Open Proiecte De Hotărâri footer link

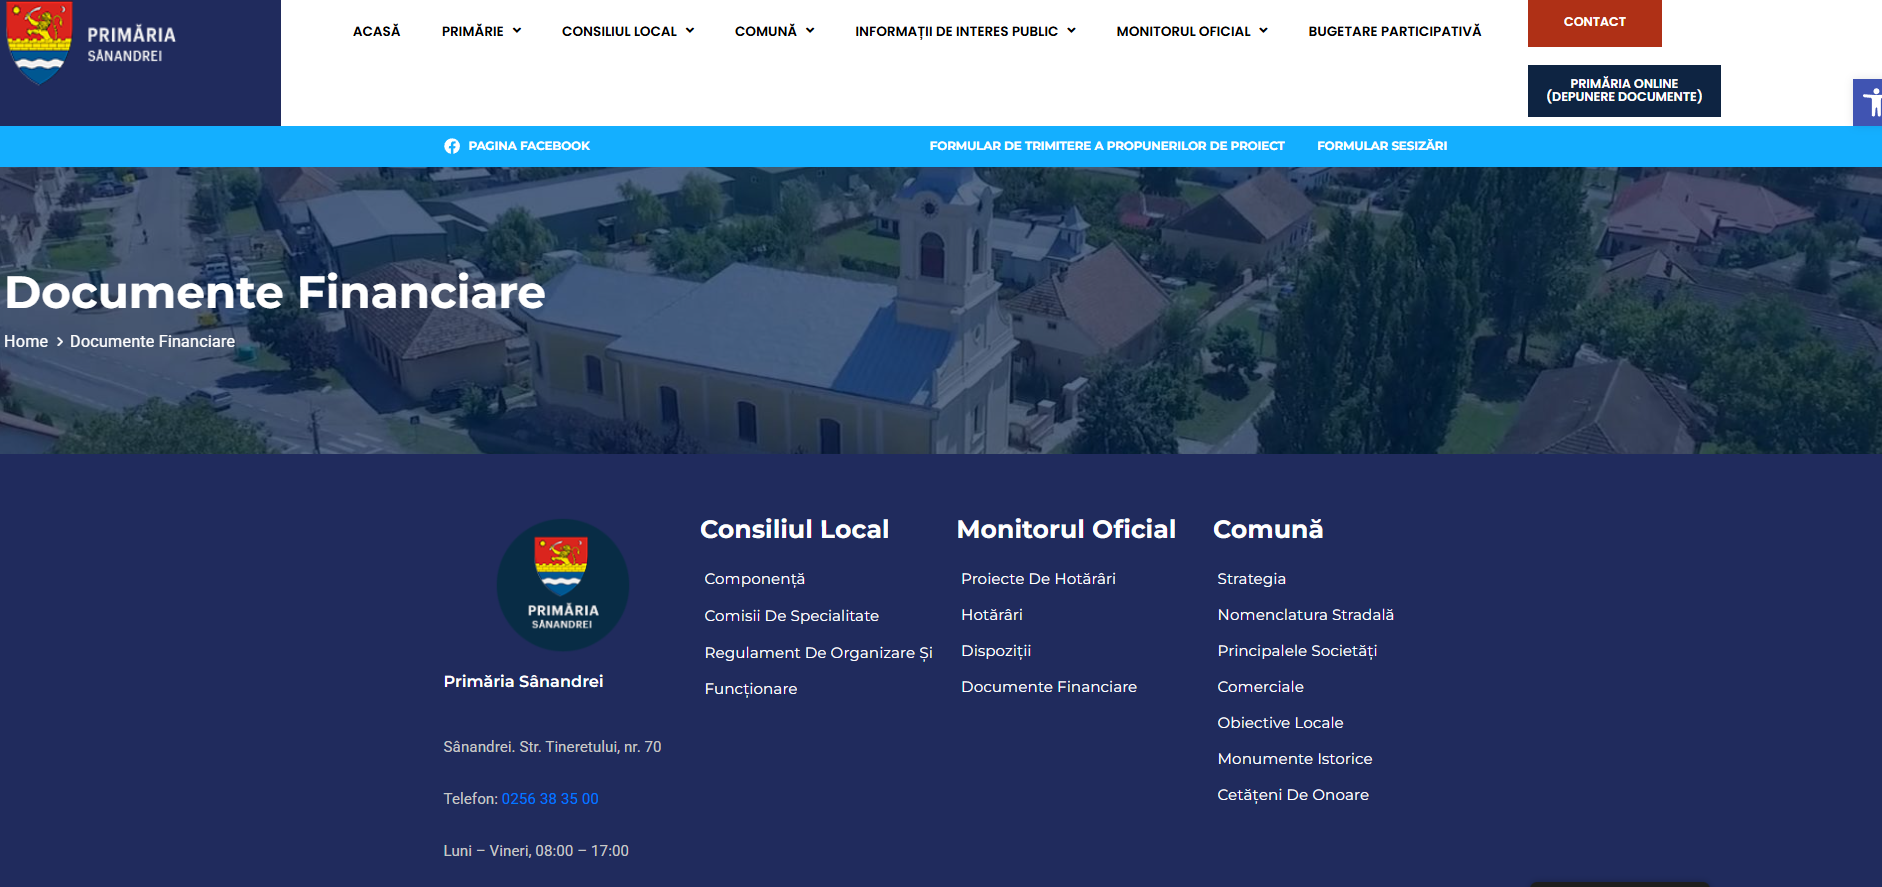pos(1038,579)
